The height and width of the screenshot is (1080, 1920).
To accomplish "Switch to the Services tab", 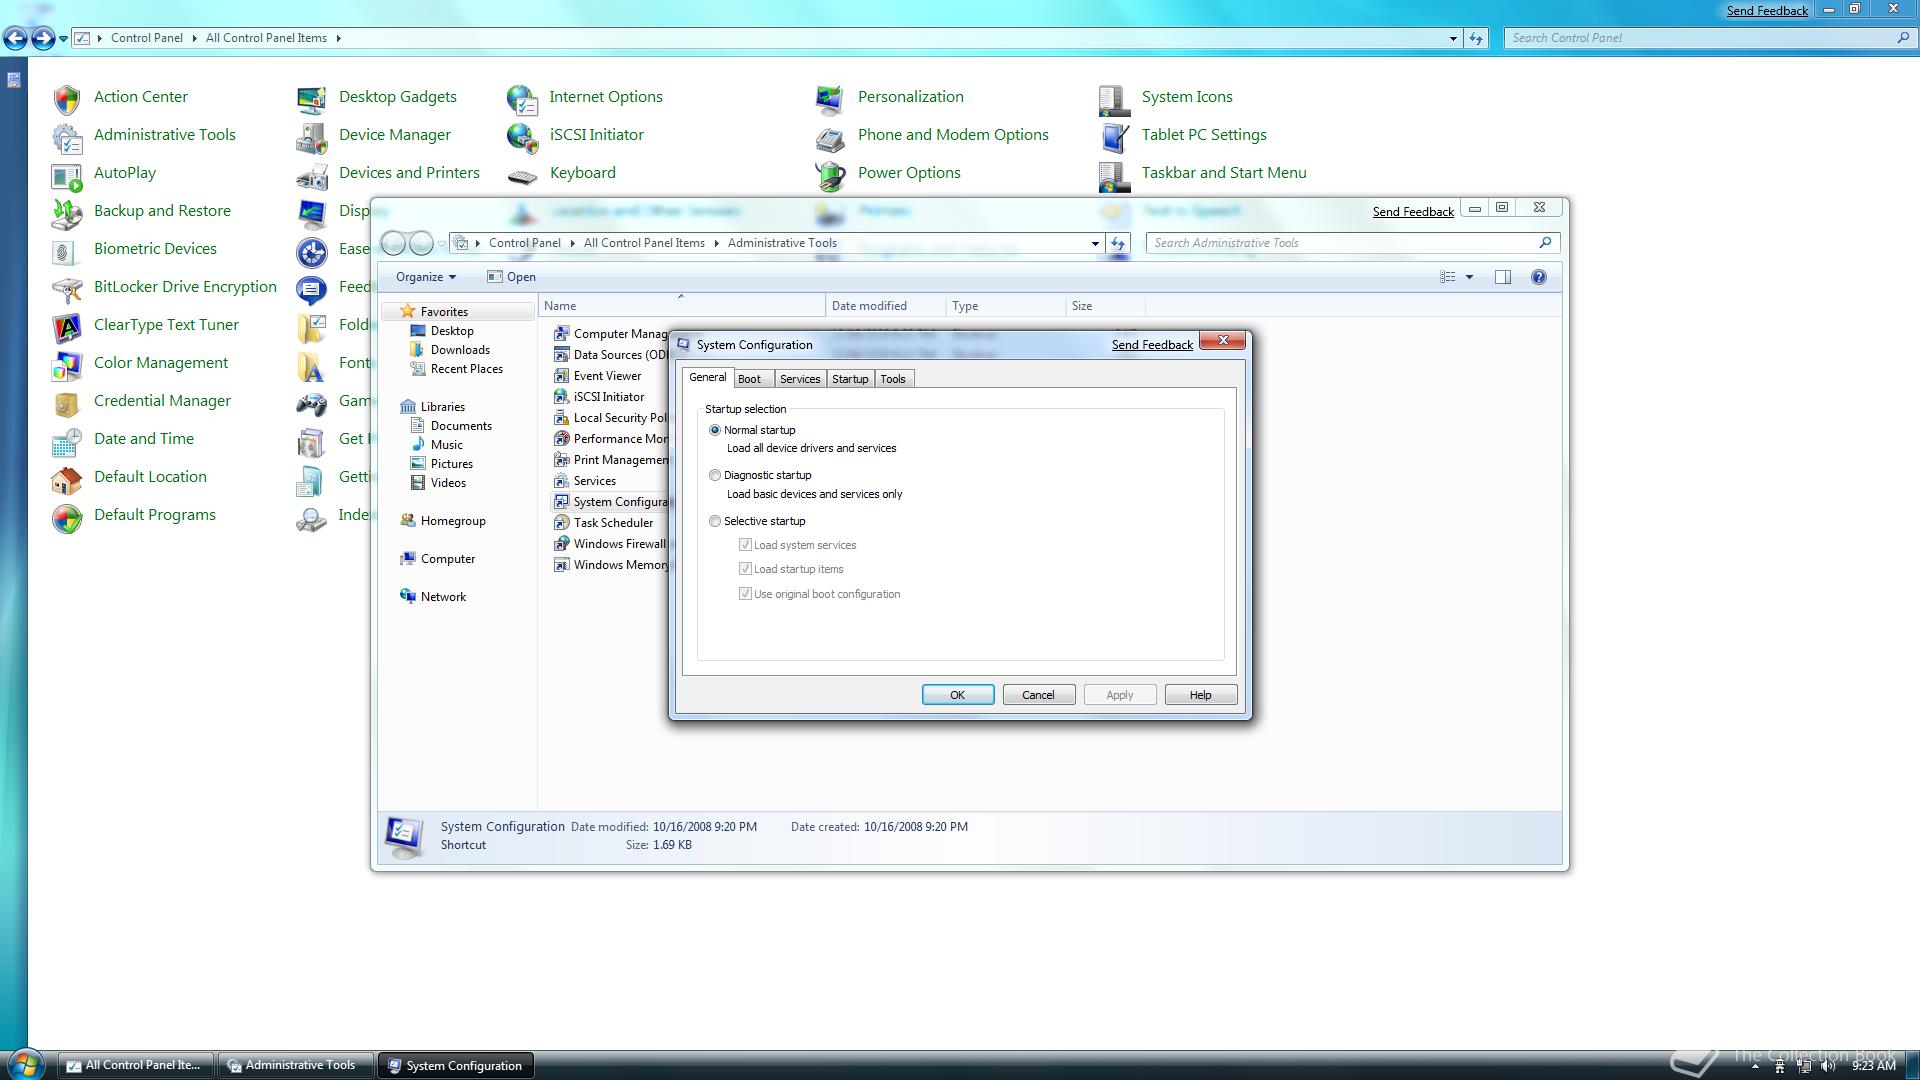I will [x=800, y=379].
